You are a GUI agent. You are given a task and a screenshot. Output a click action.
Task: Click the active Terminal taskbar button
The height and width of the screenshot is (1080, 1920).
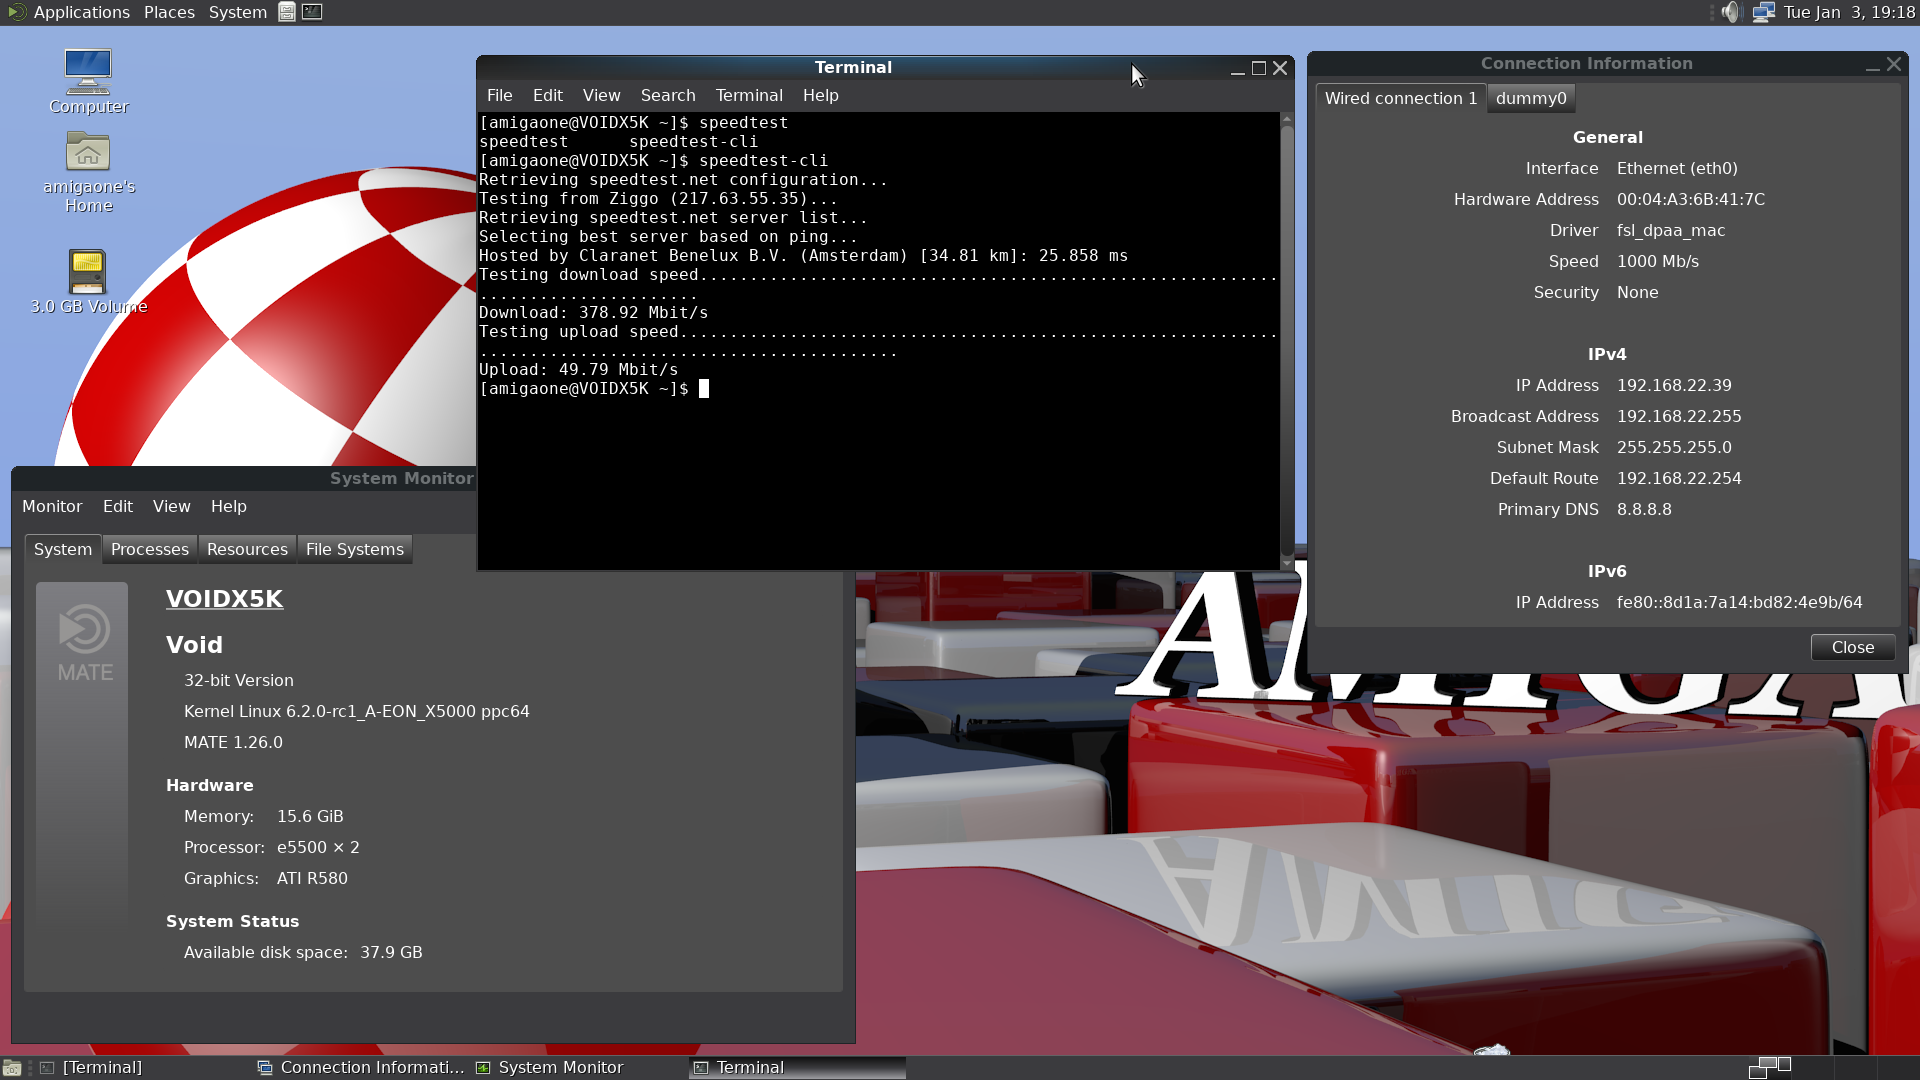coord(797,1068)
